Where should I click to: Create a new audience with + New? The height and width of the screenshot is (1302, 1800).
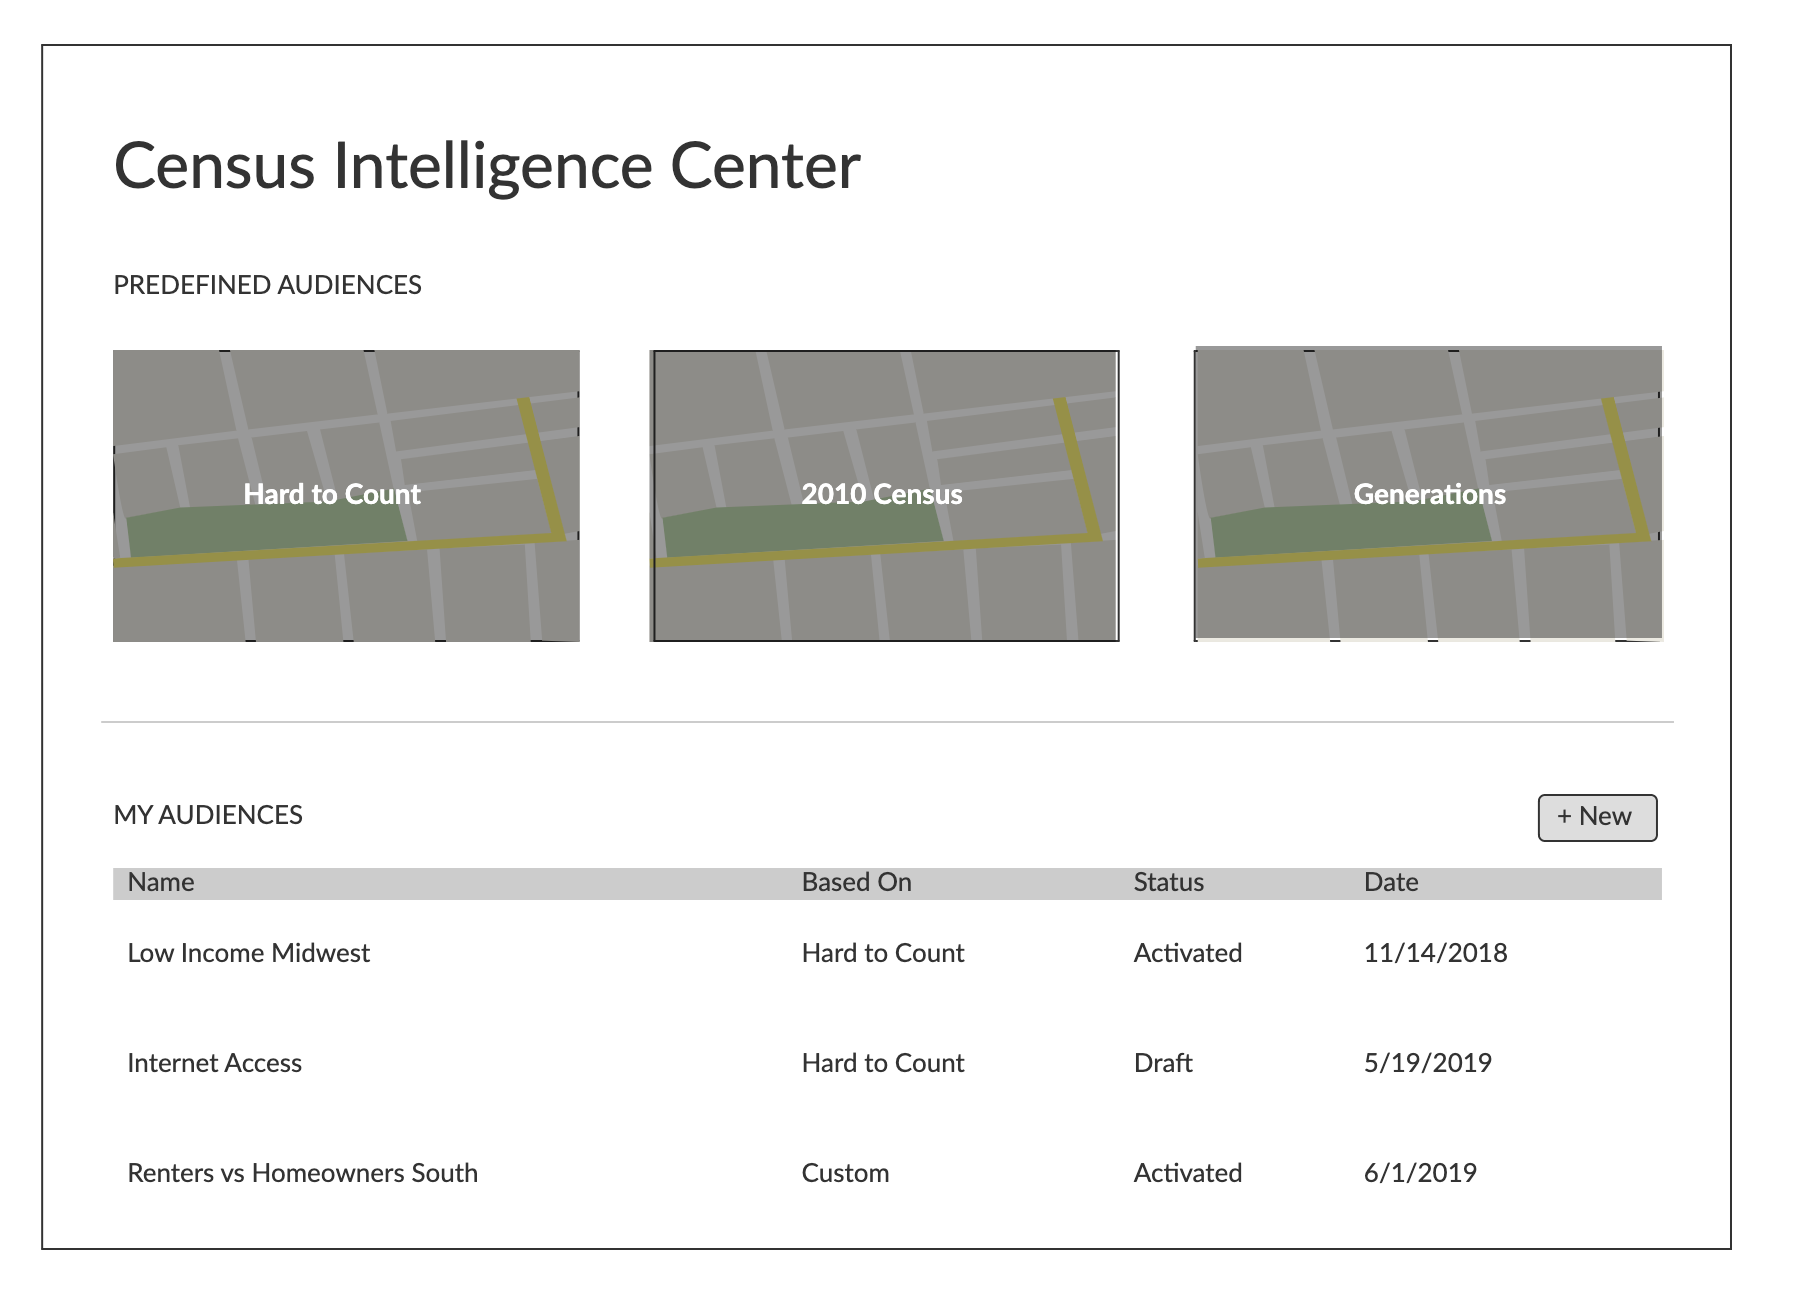[x=1597, y=817]
